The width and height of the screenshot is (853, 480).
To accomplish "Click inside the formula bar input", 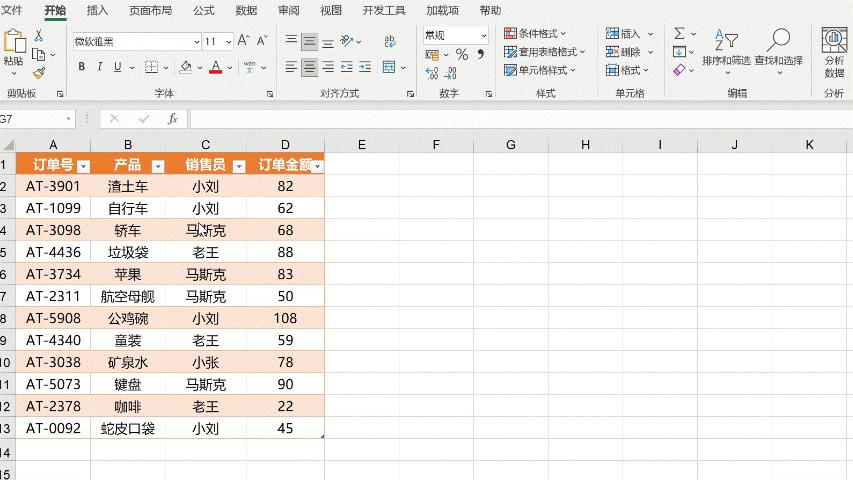I will [521, 119].
